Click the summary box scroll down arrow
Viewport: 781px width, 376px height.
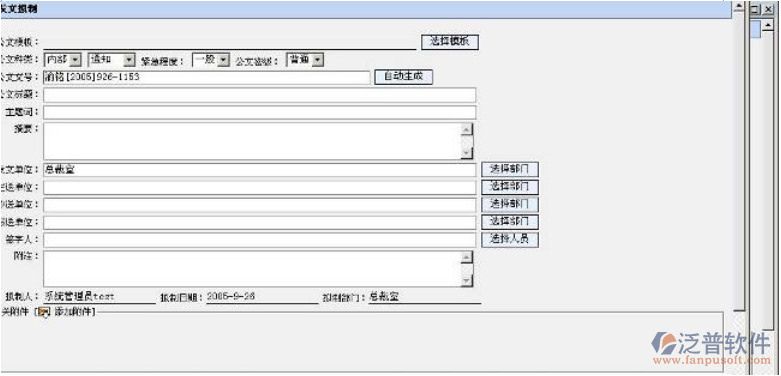pos(467,153)
